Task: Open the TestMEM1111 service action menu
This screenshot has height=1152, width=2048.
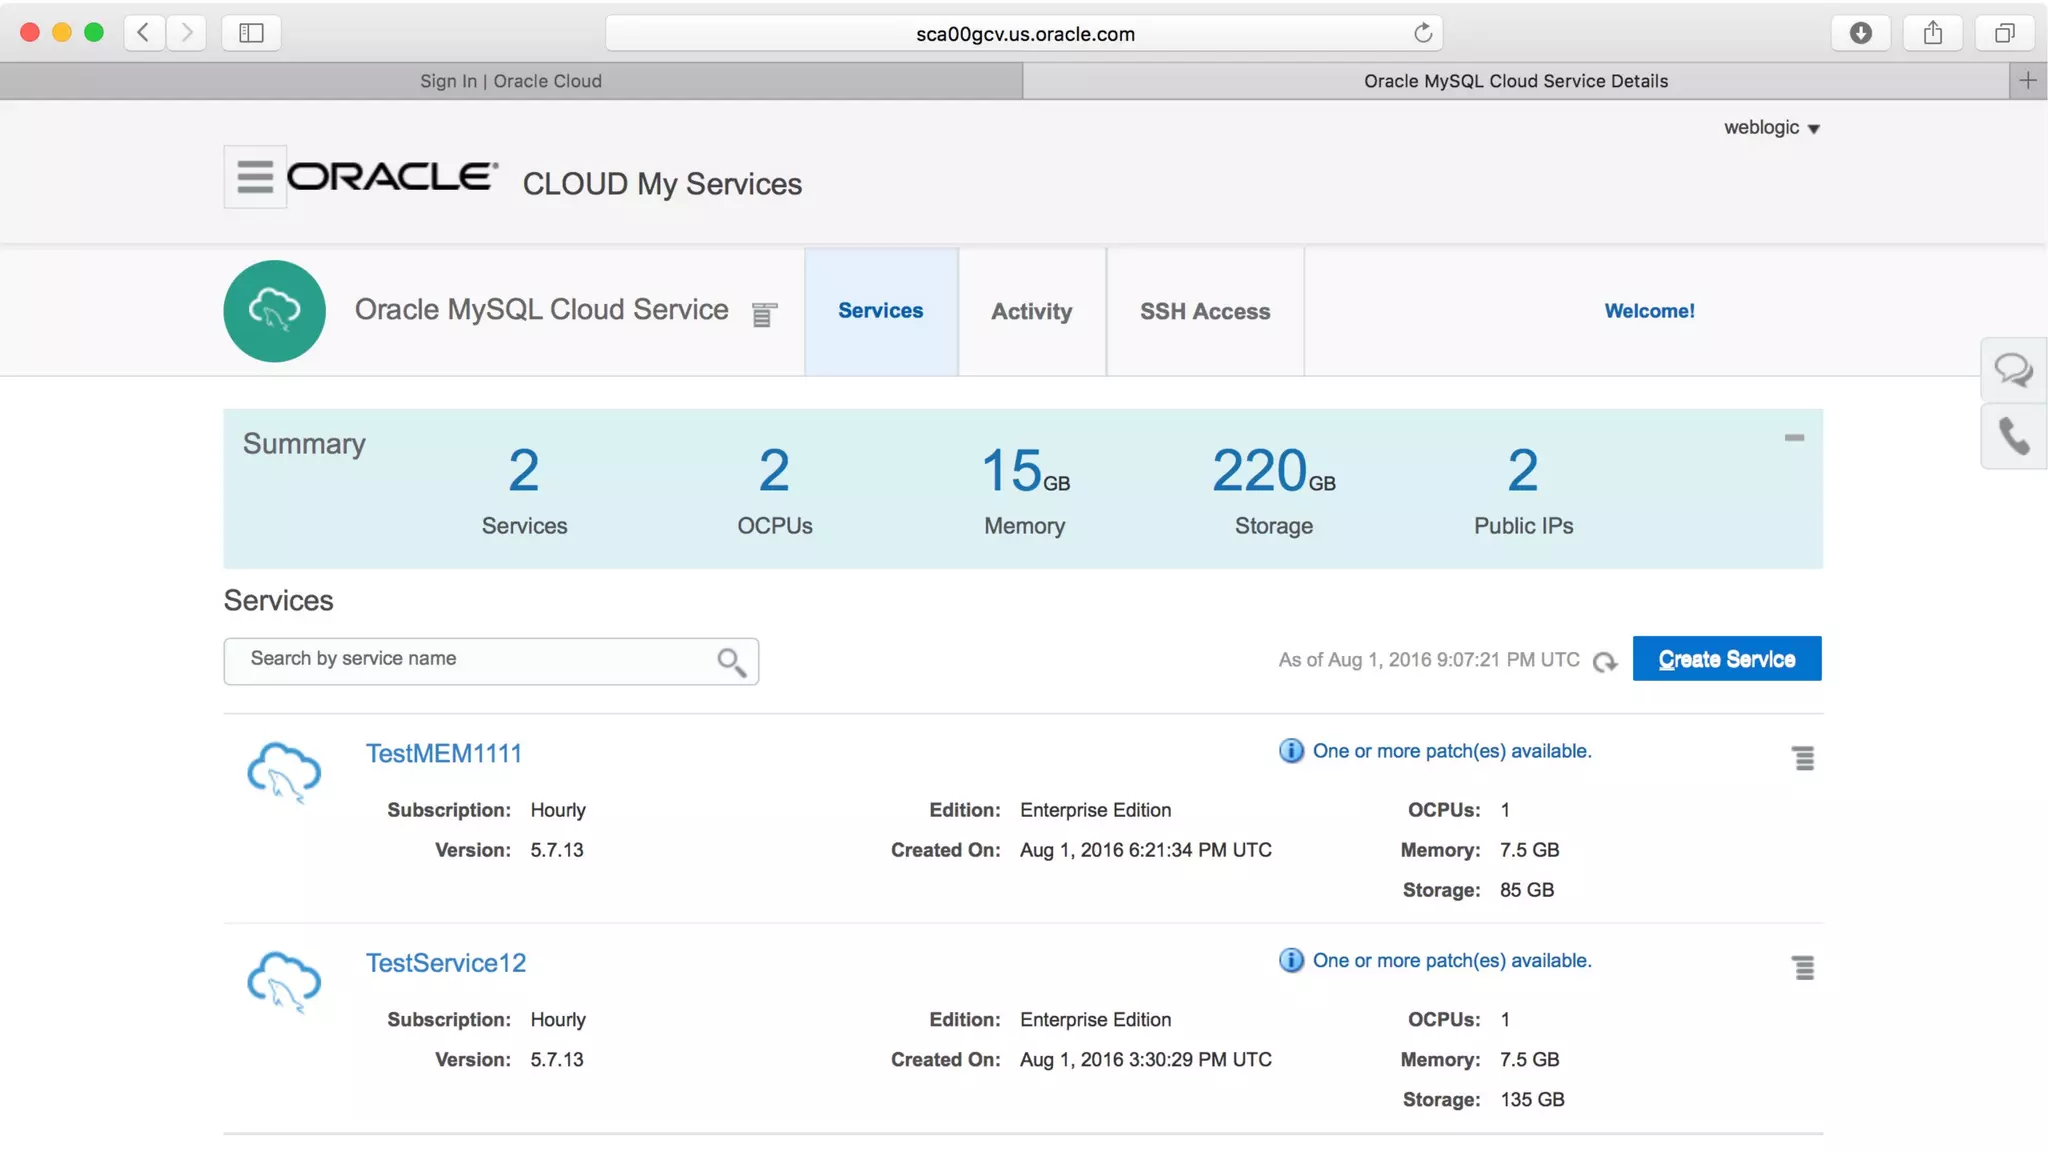Action: (x=1803, y=759)
